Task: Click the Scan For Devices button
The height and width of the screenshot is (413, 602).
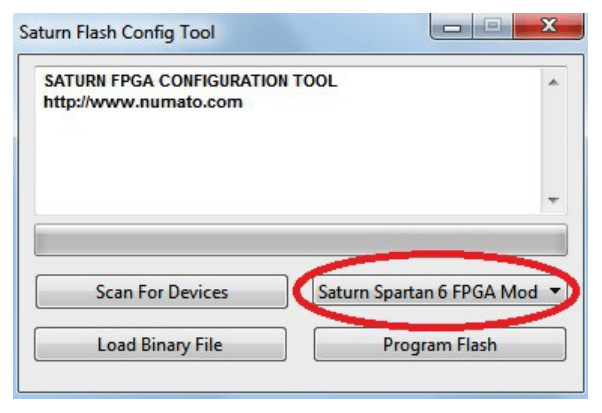Action: (x=161, y=292)
